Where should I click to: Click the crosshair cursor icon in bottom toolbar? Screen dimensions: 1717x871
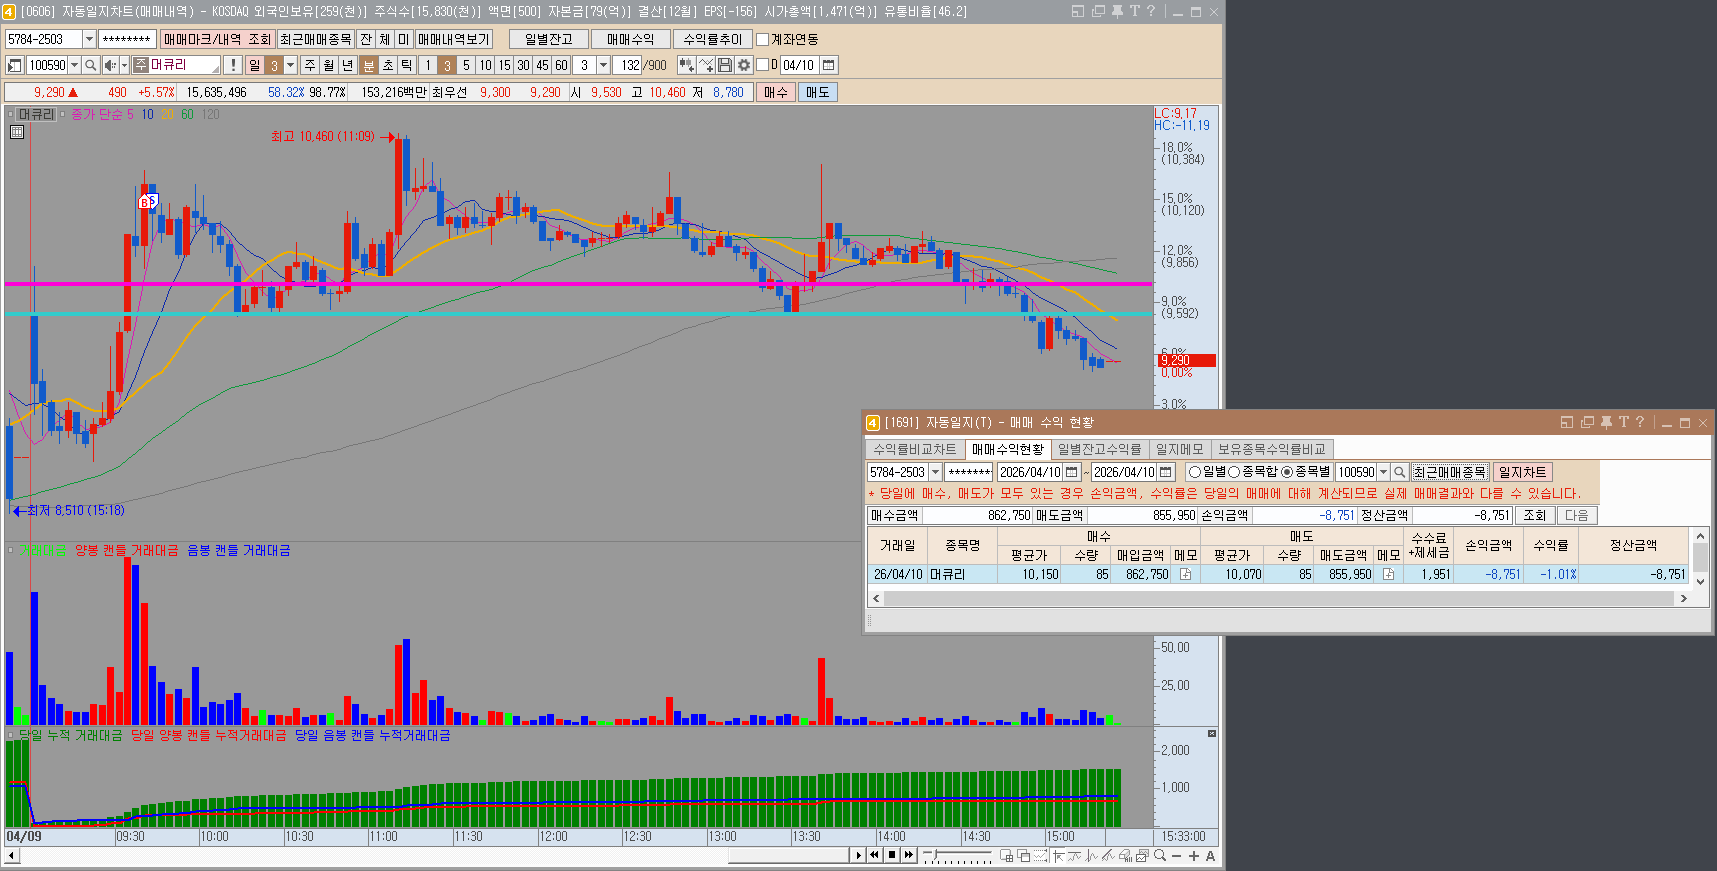(x=1058, y=856)
